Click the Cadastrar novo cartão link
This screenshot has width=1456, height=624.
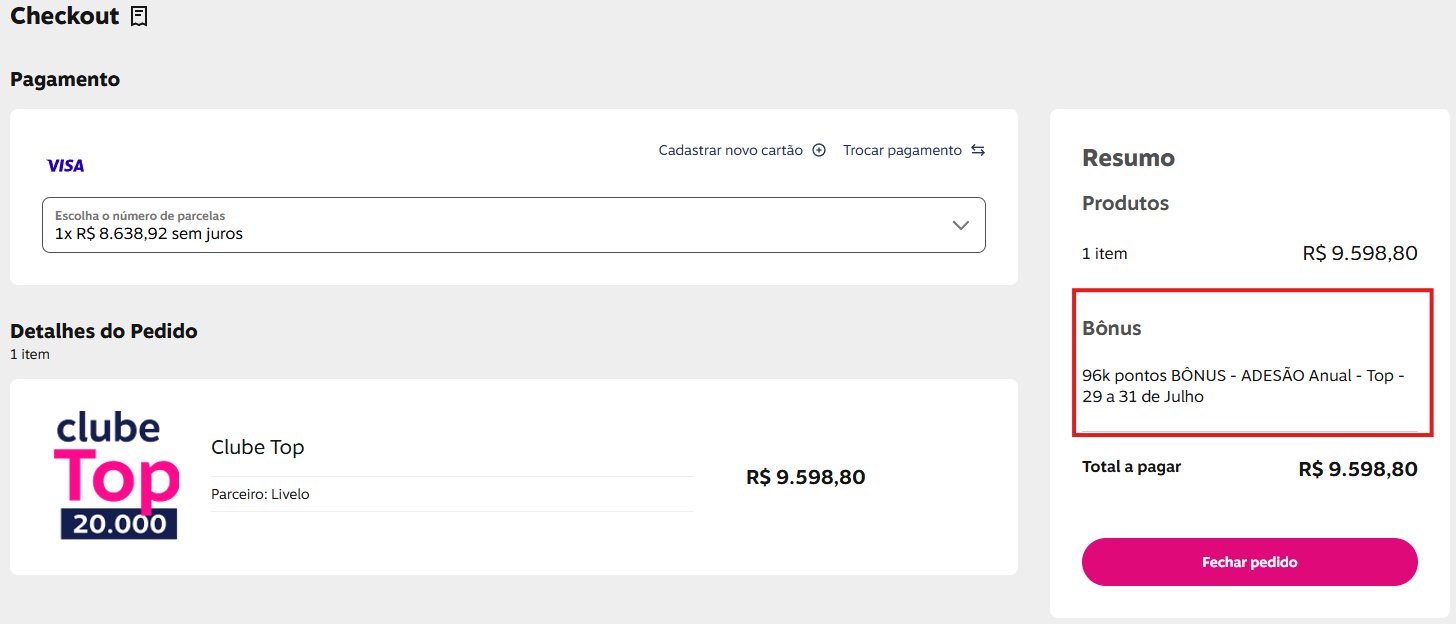(731, 150)
